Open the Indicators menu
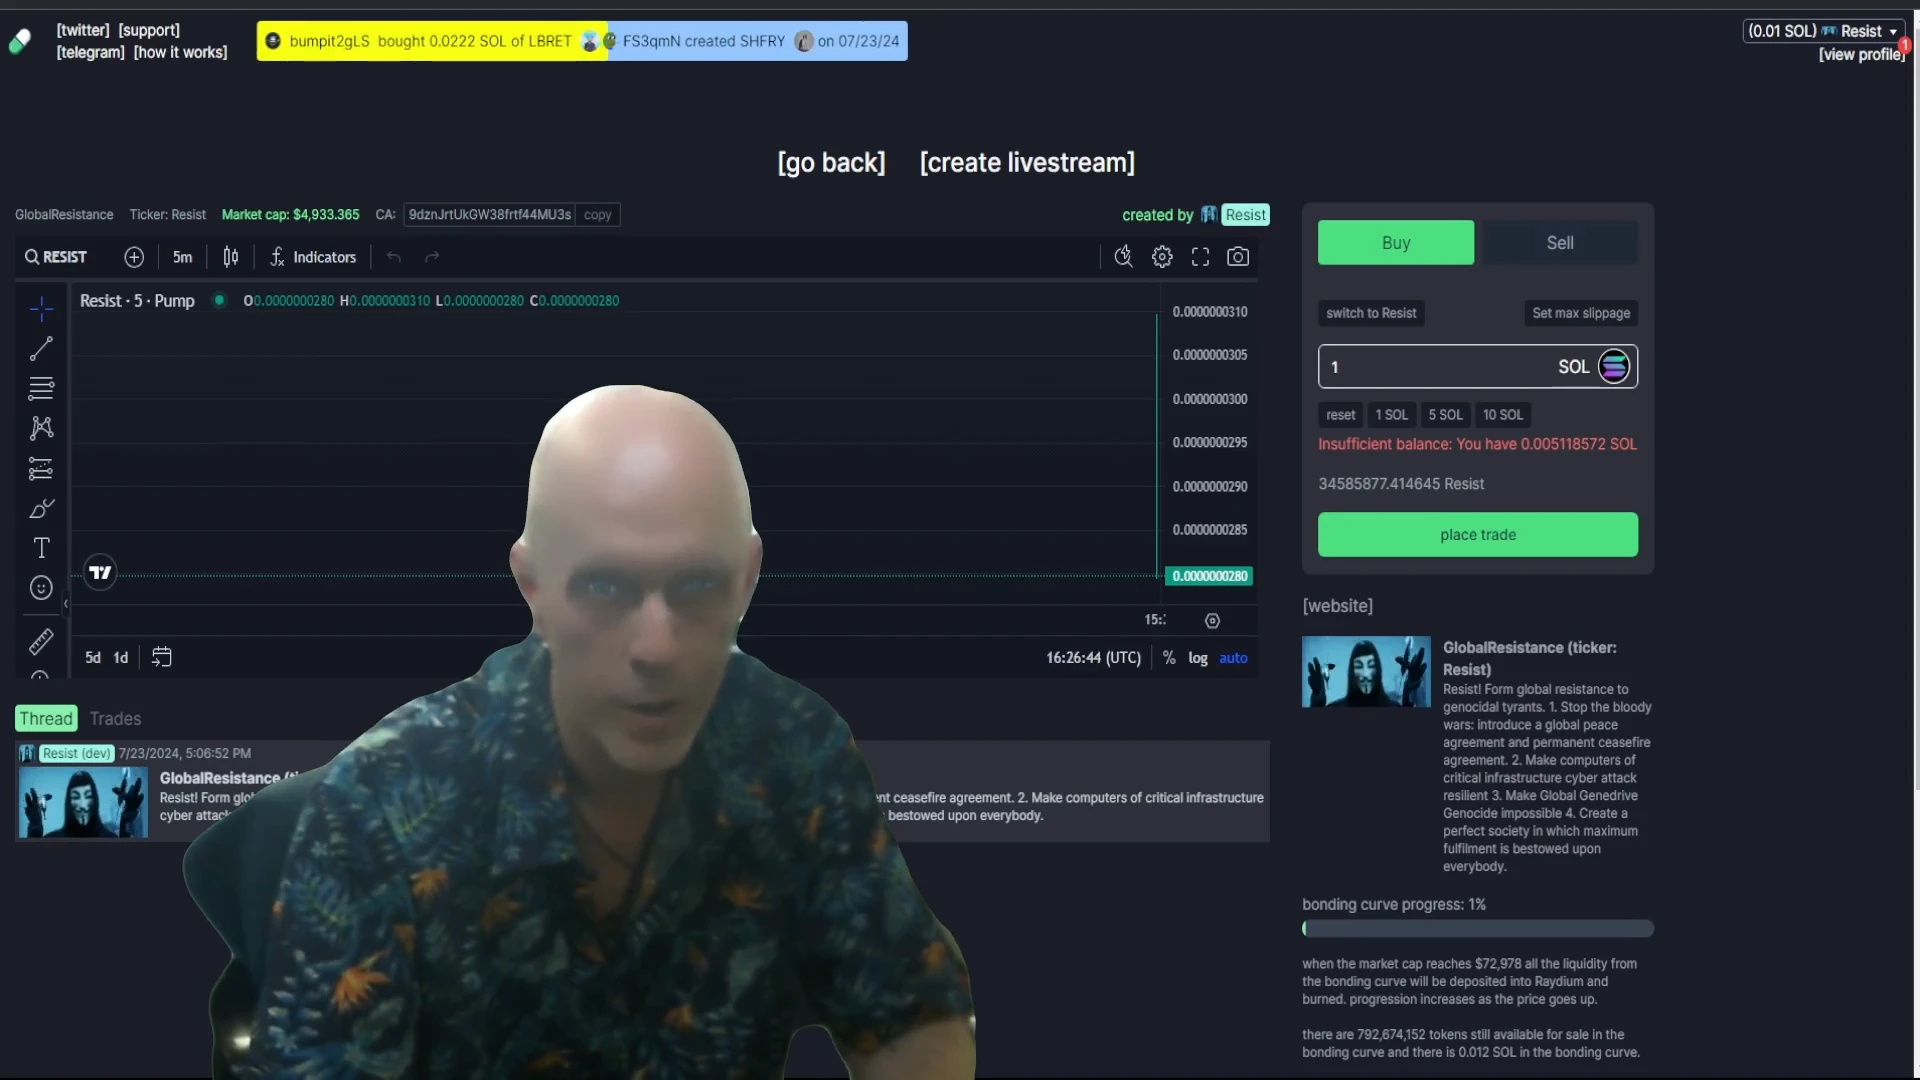The width and height of the screenshot is (1920, 1080). pos(313,257)
